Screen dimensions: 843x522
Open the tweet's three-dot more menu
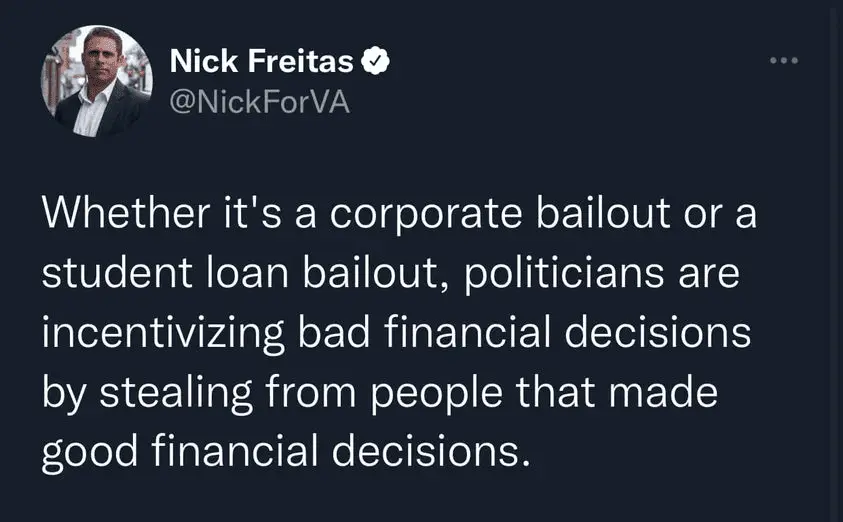[783, 61]
